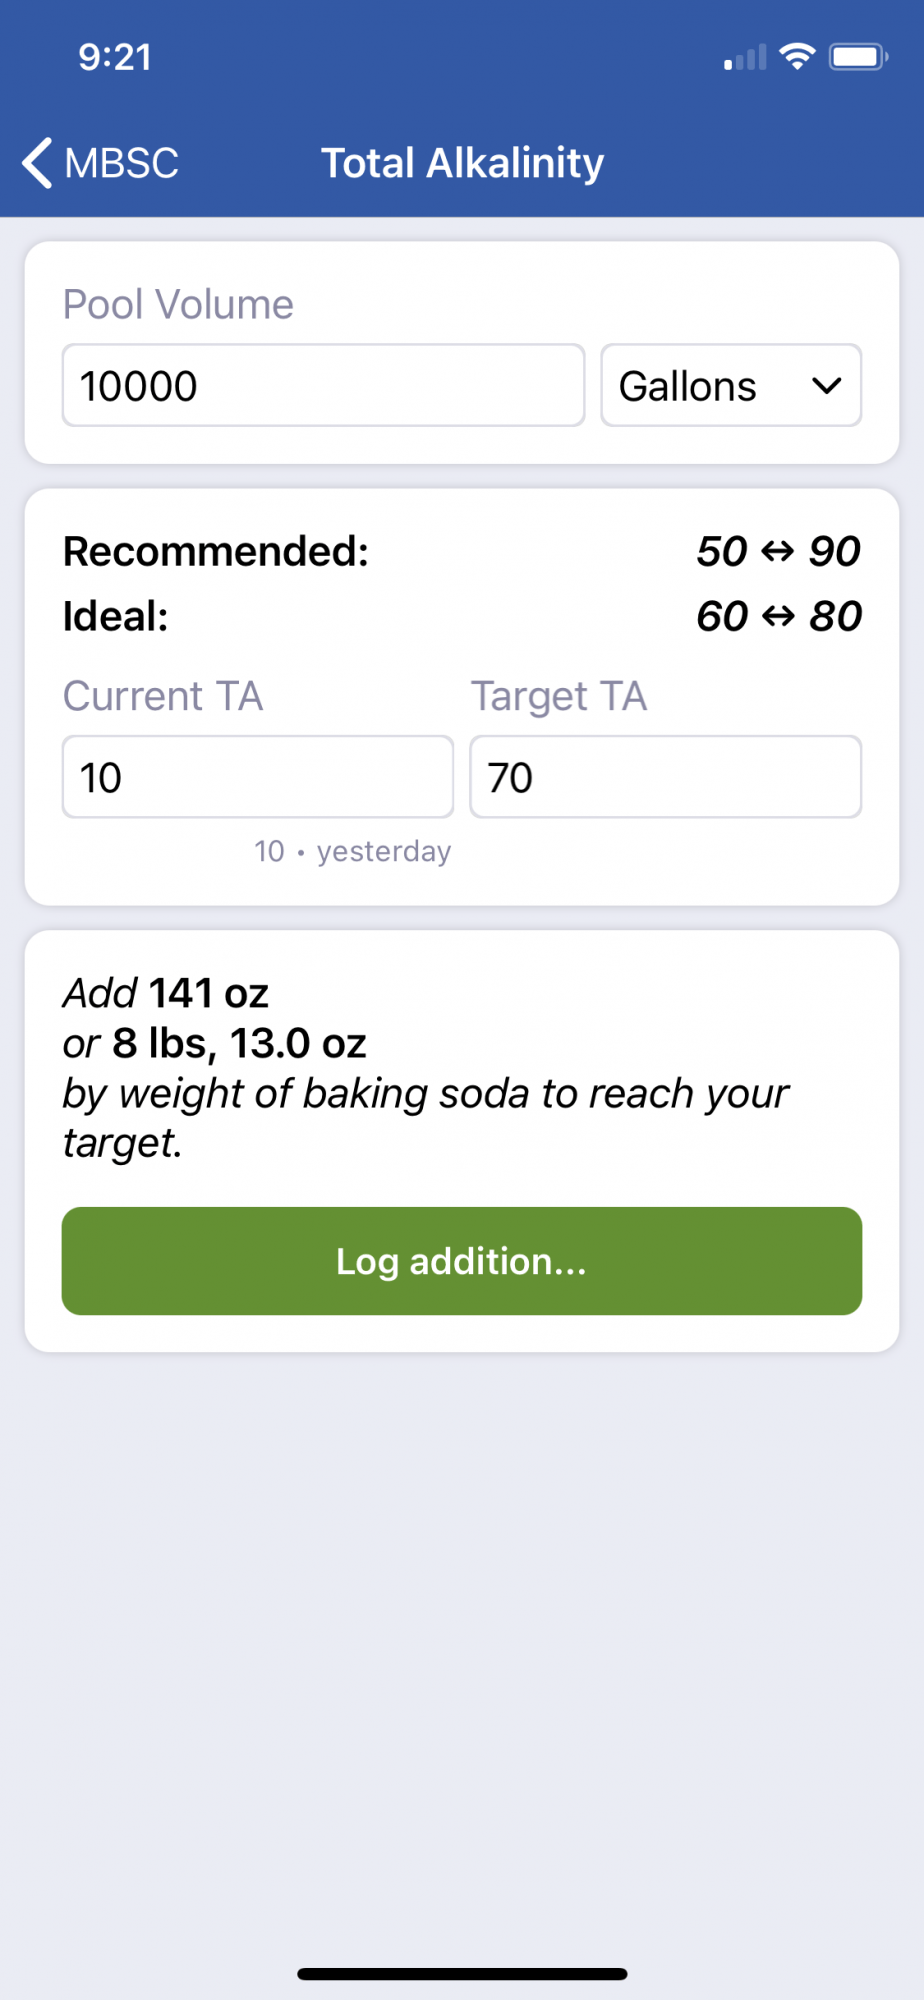Tap the Current TA label
This screenshot has width=924, height=2000.
163,696
